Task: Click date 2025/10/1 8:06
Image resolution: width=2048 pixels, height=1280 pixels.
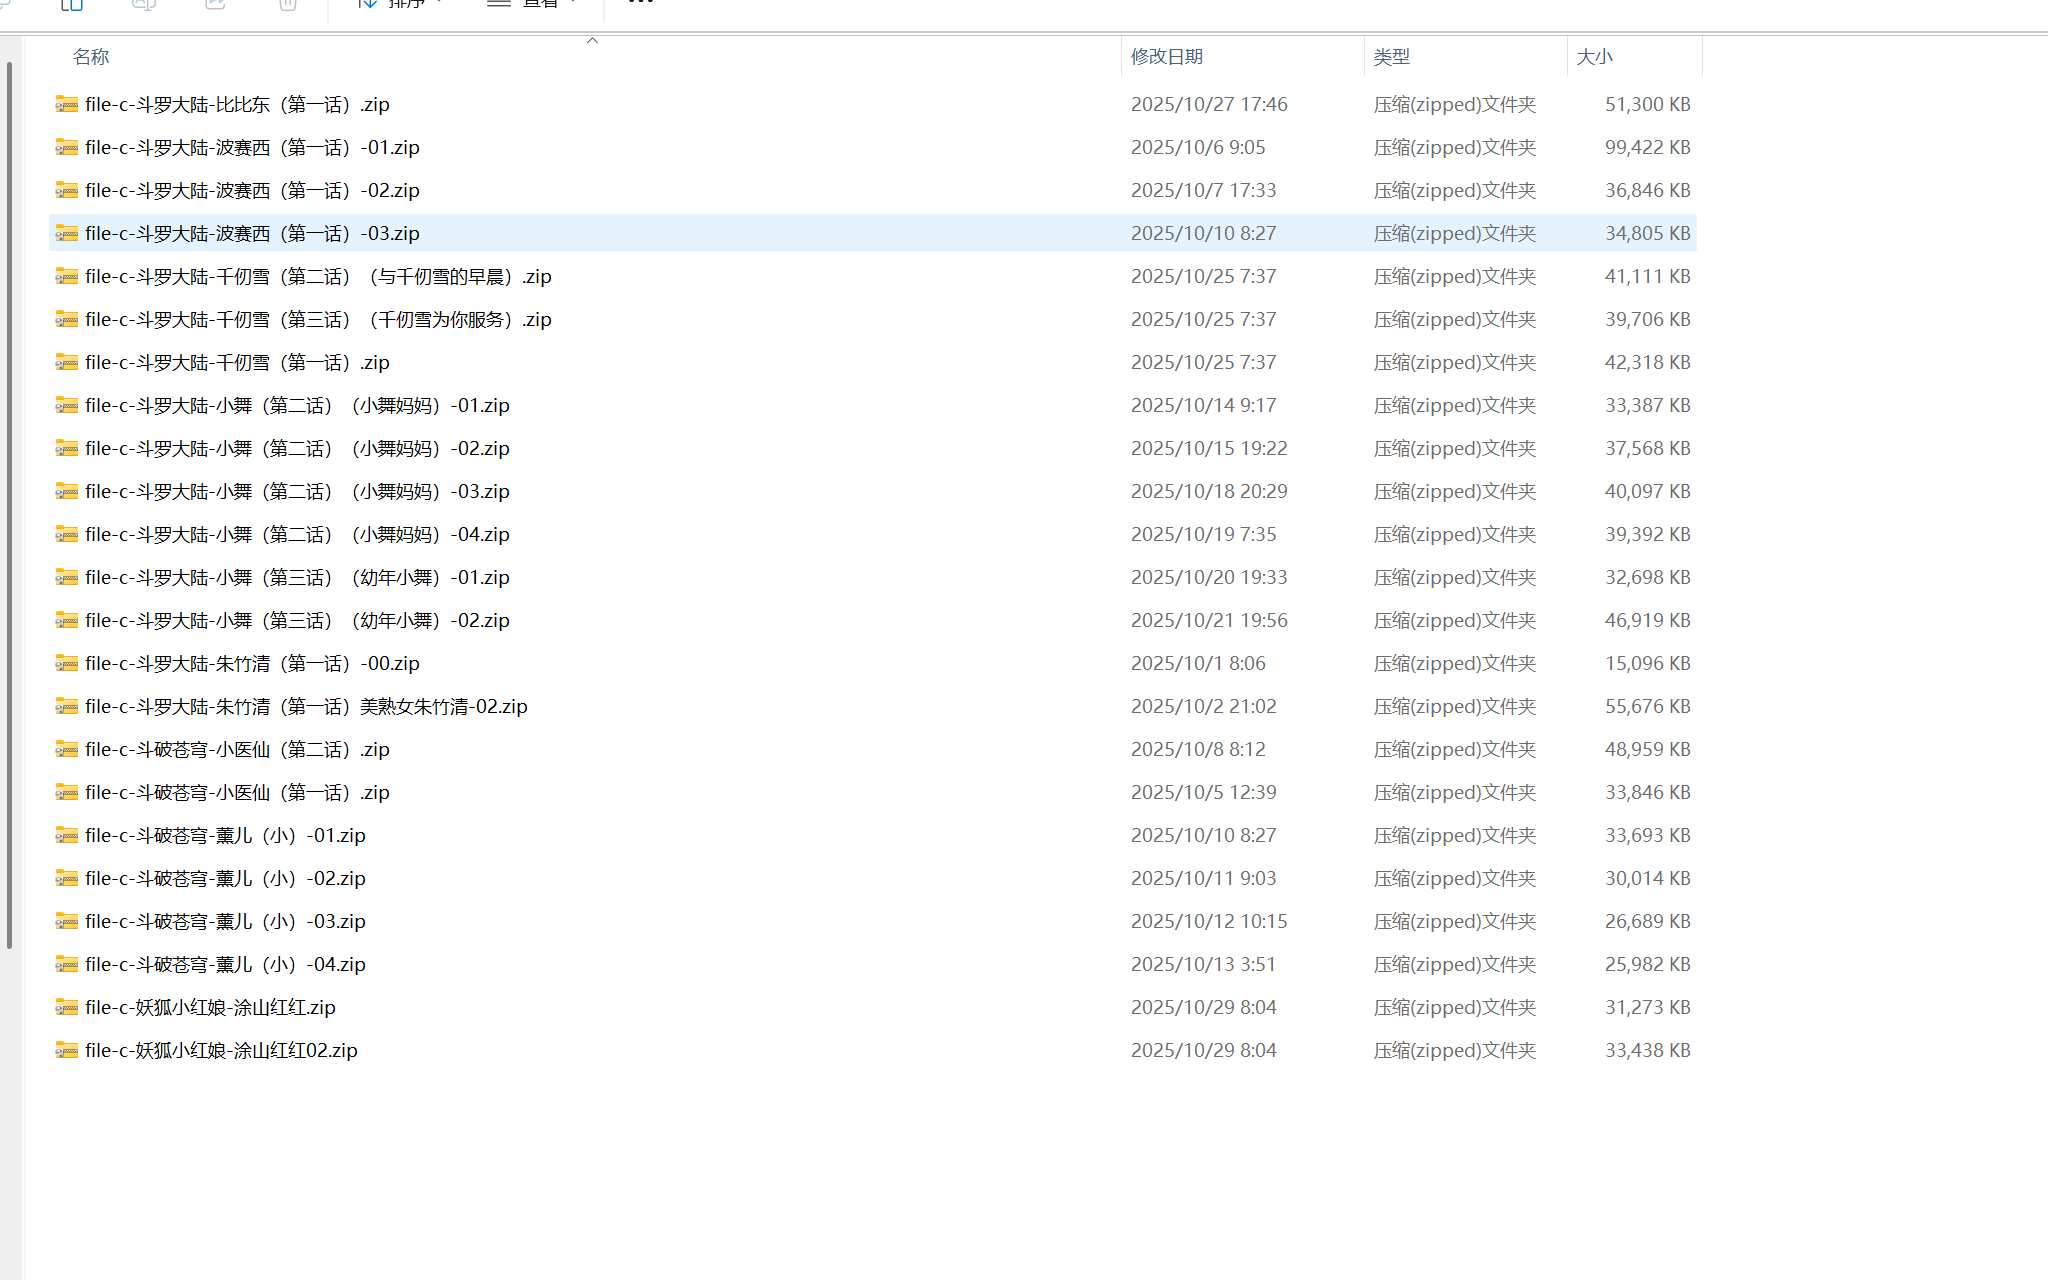Action: click(x=1198, y=663)
